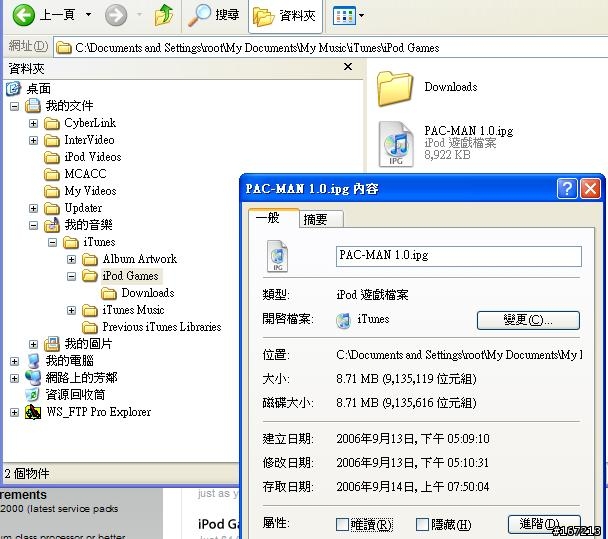Screen dimensions: 608x539
Task: Toggle the 唯讀(R) read-only checkbox
Action: click(x=342, y=525)
